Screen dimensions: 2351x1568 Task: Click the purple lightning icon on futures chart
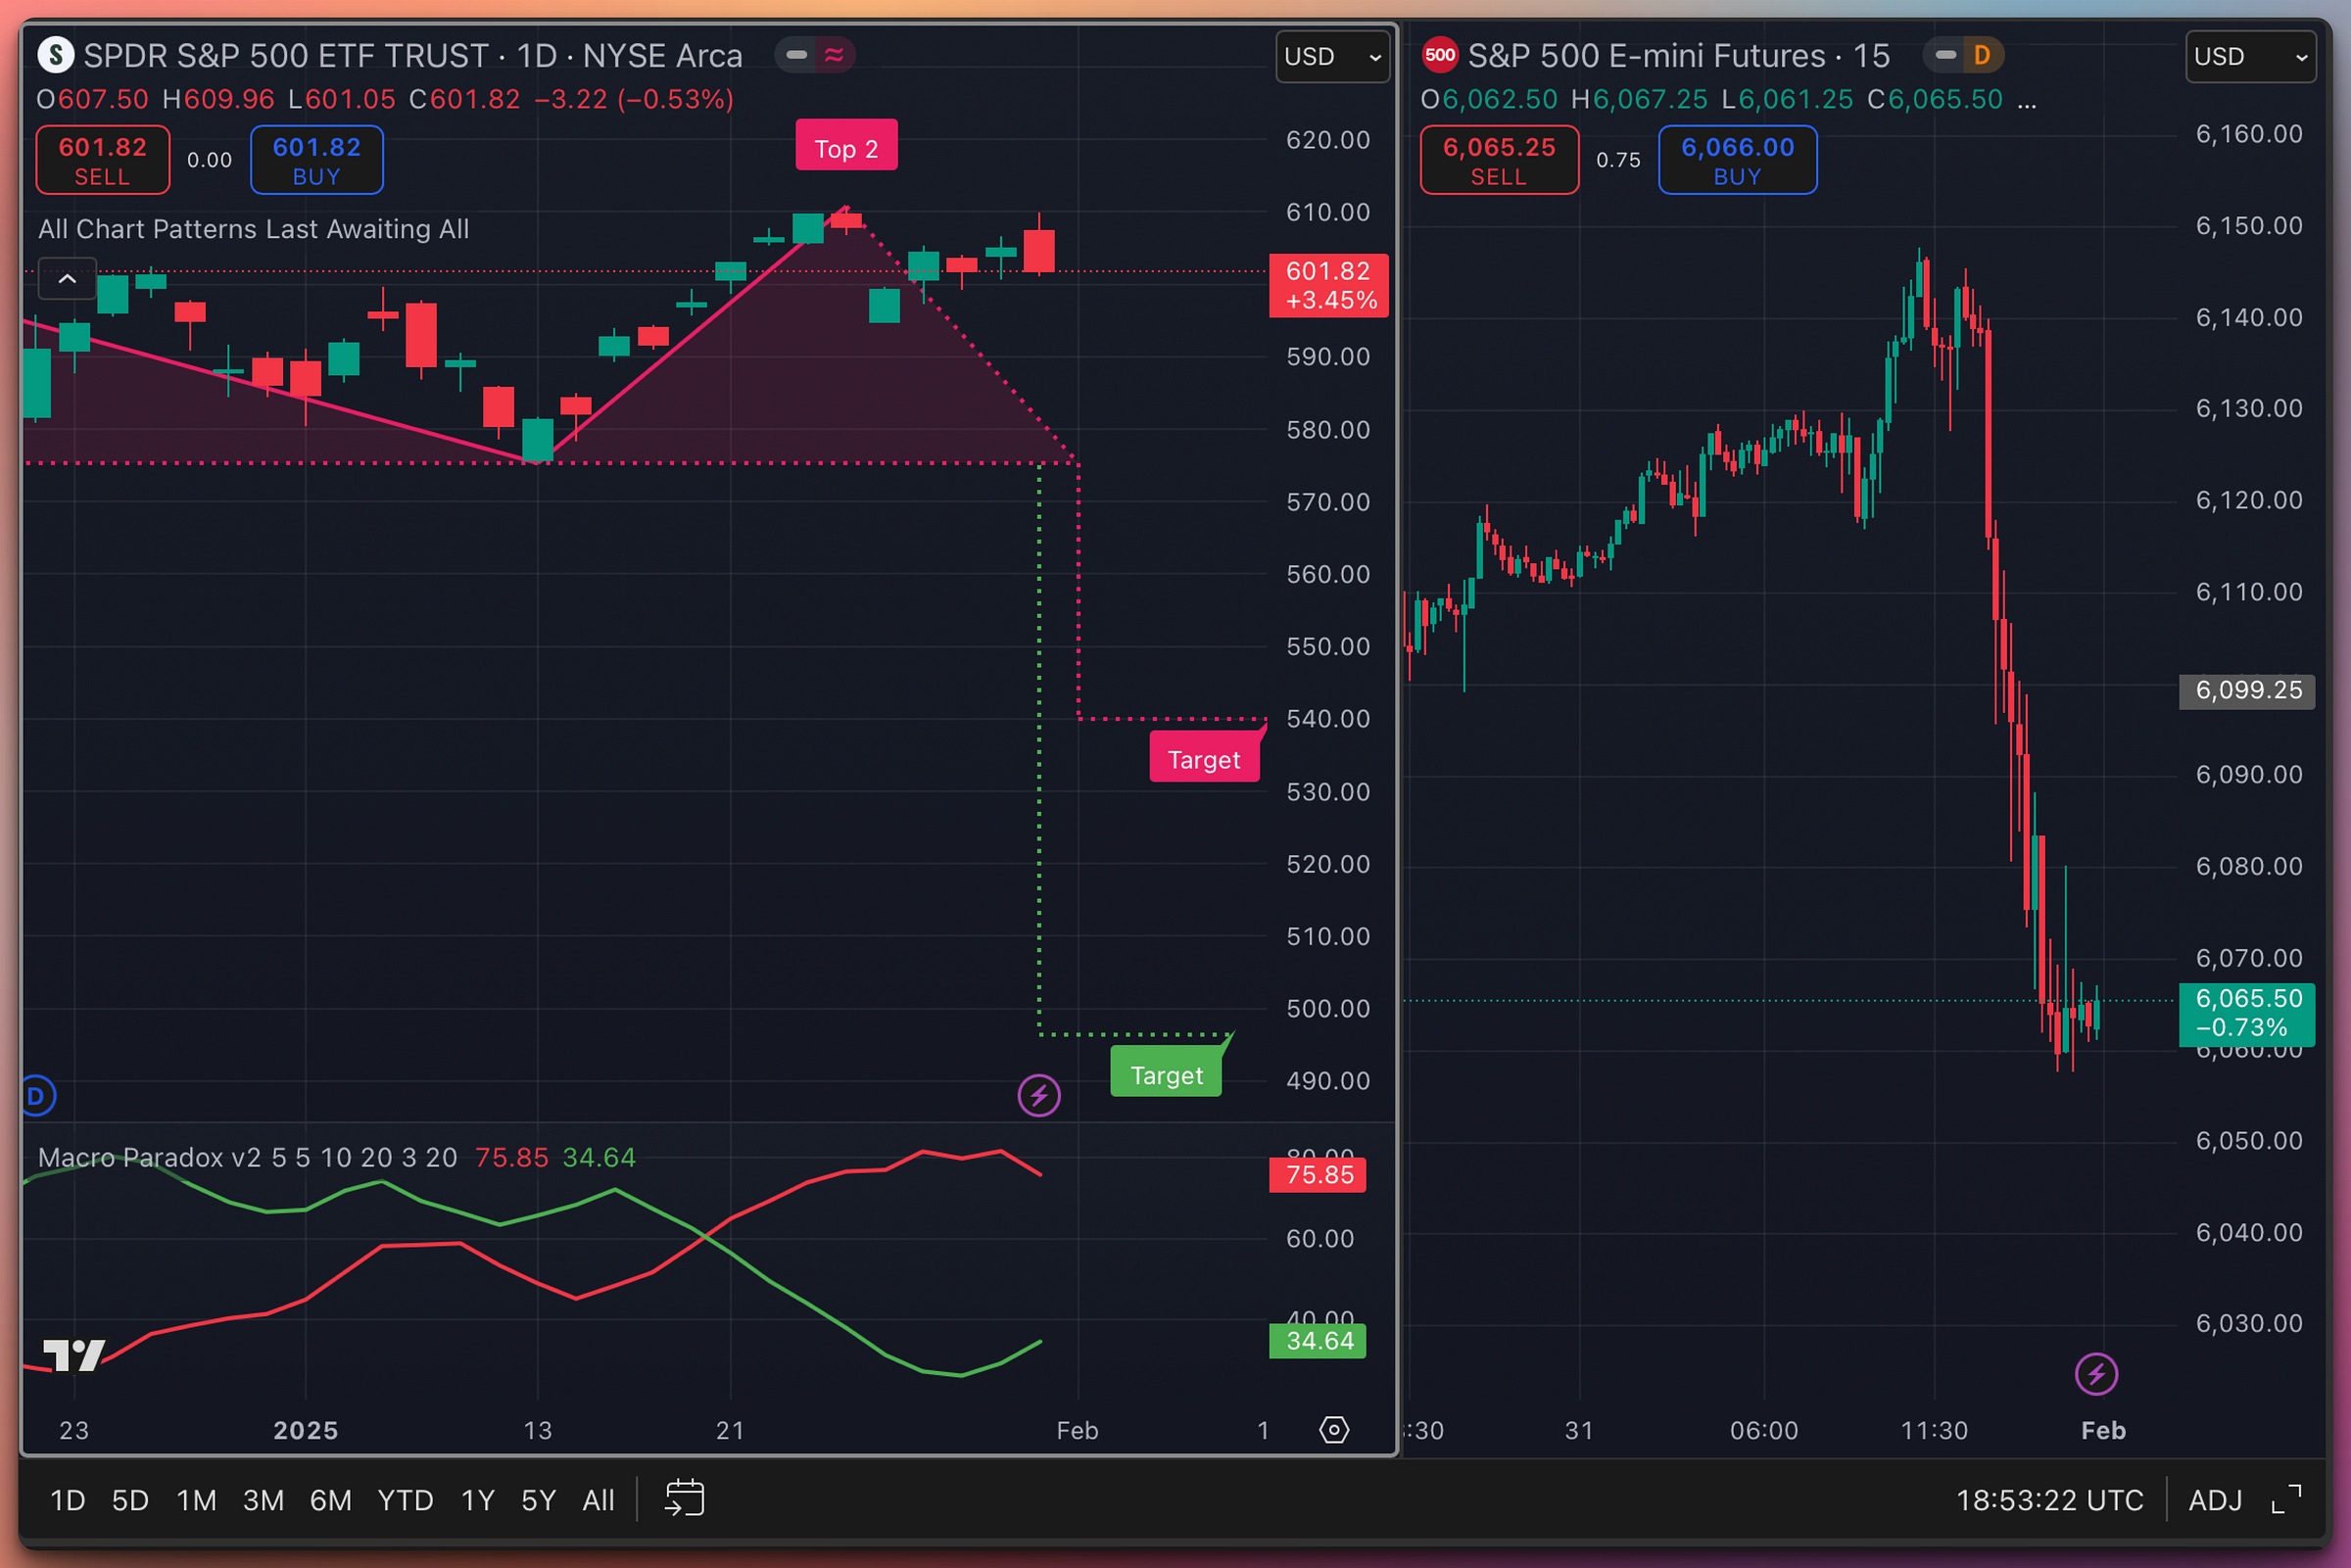[2096, 1374]
